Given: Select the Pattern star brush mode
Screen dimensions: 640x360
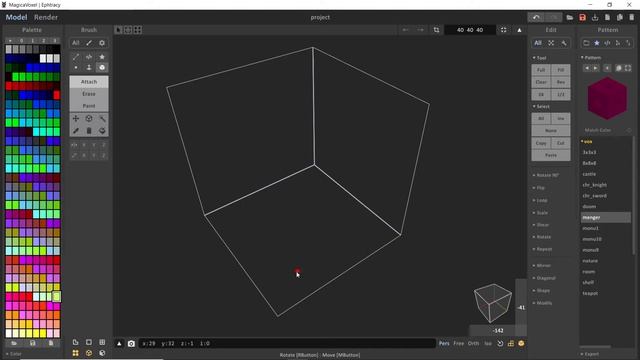Looking at the screenshot, I should 102,57.
